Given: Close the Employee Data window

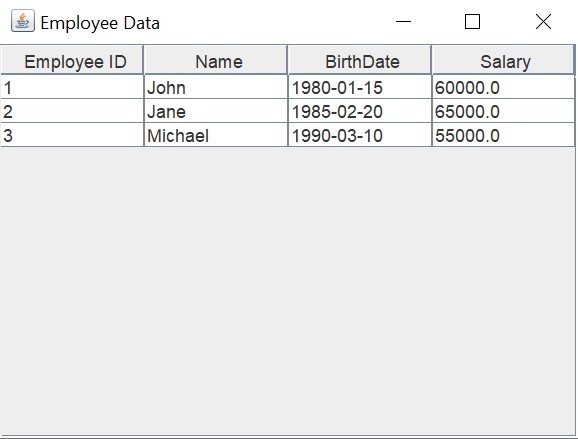Looking at the screenshot, I should pyautogui.click(x=543, y=21).
